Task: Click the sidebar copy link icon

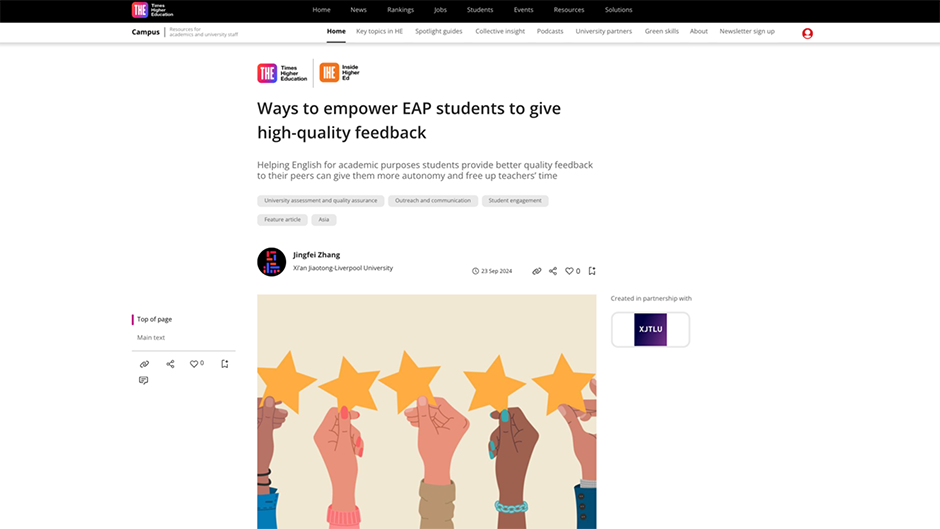Action: (144, 364)
